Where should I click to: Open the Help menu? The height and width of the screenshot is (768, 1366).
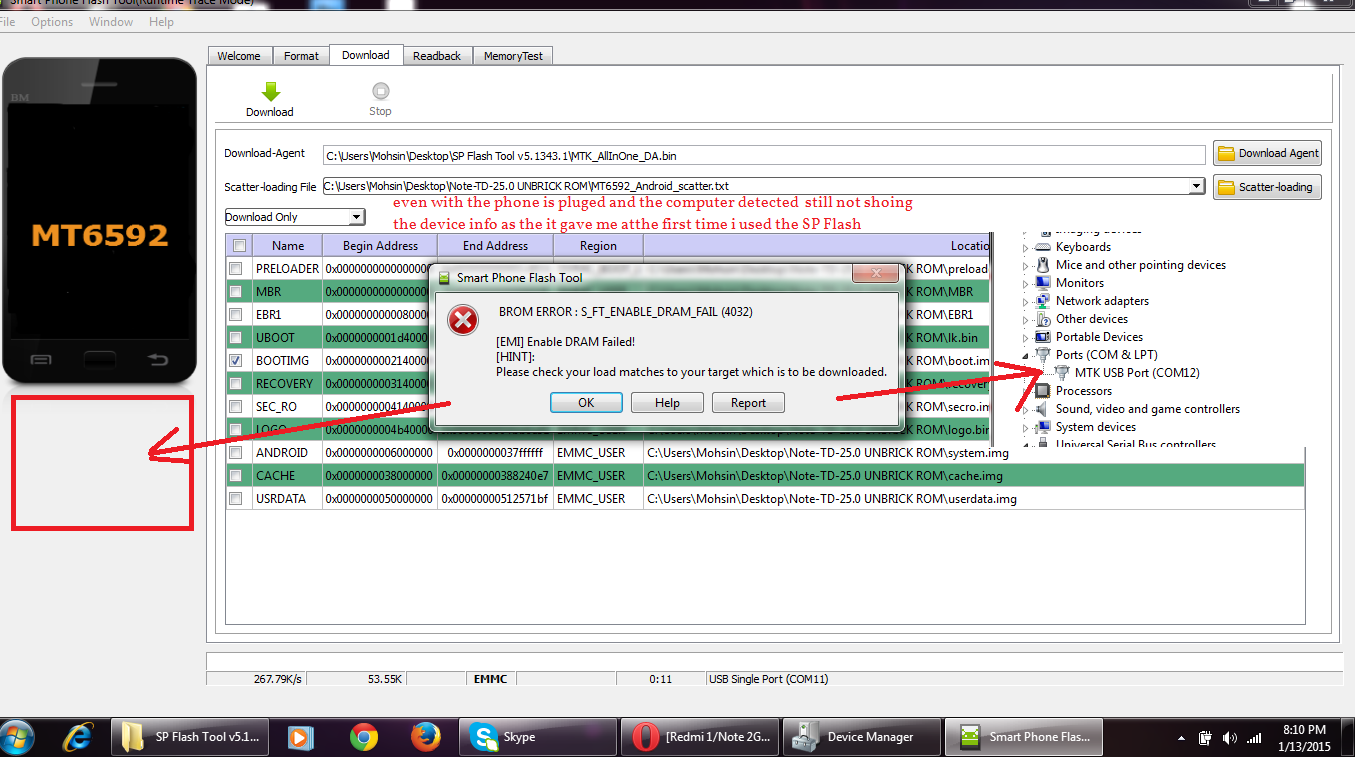(x=161, y=22)
